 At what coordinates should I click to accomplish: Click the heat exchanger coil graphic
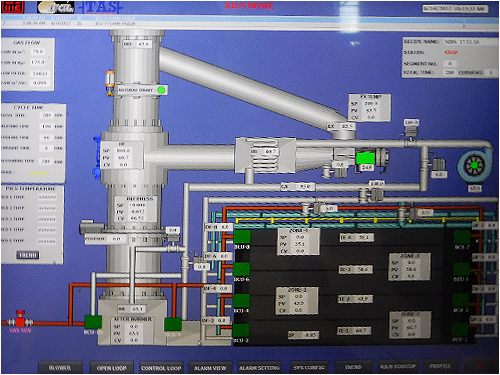265,155
